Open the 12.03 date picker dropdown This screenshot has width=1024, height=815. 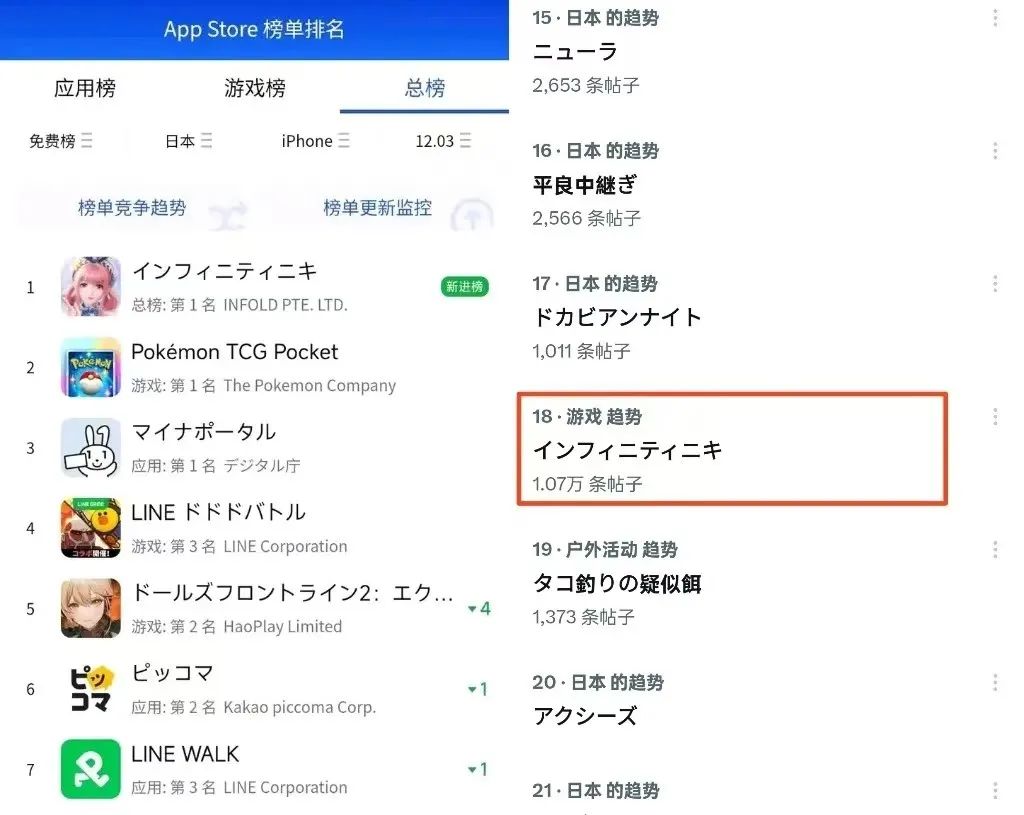[443, 141]
